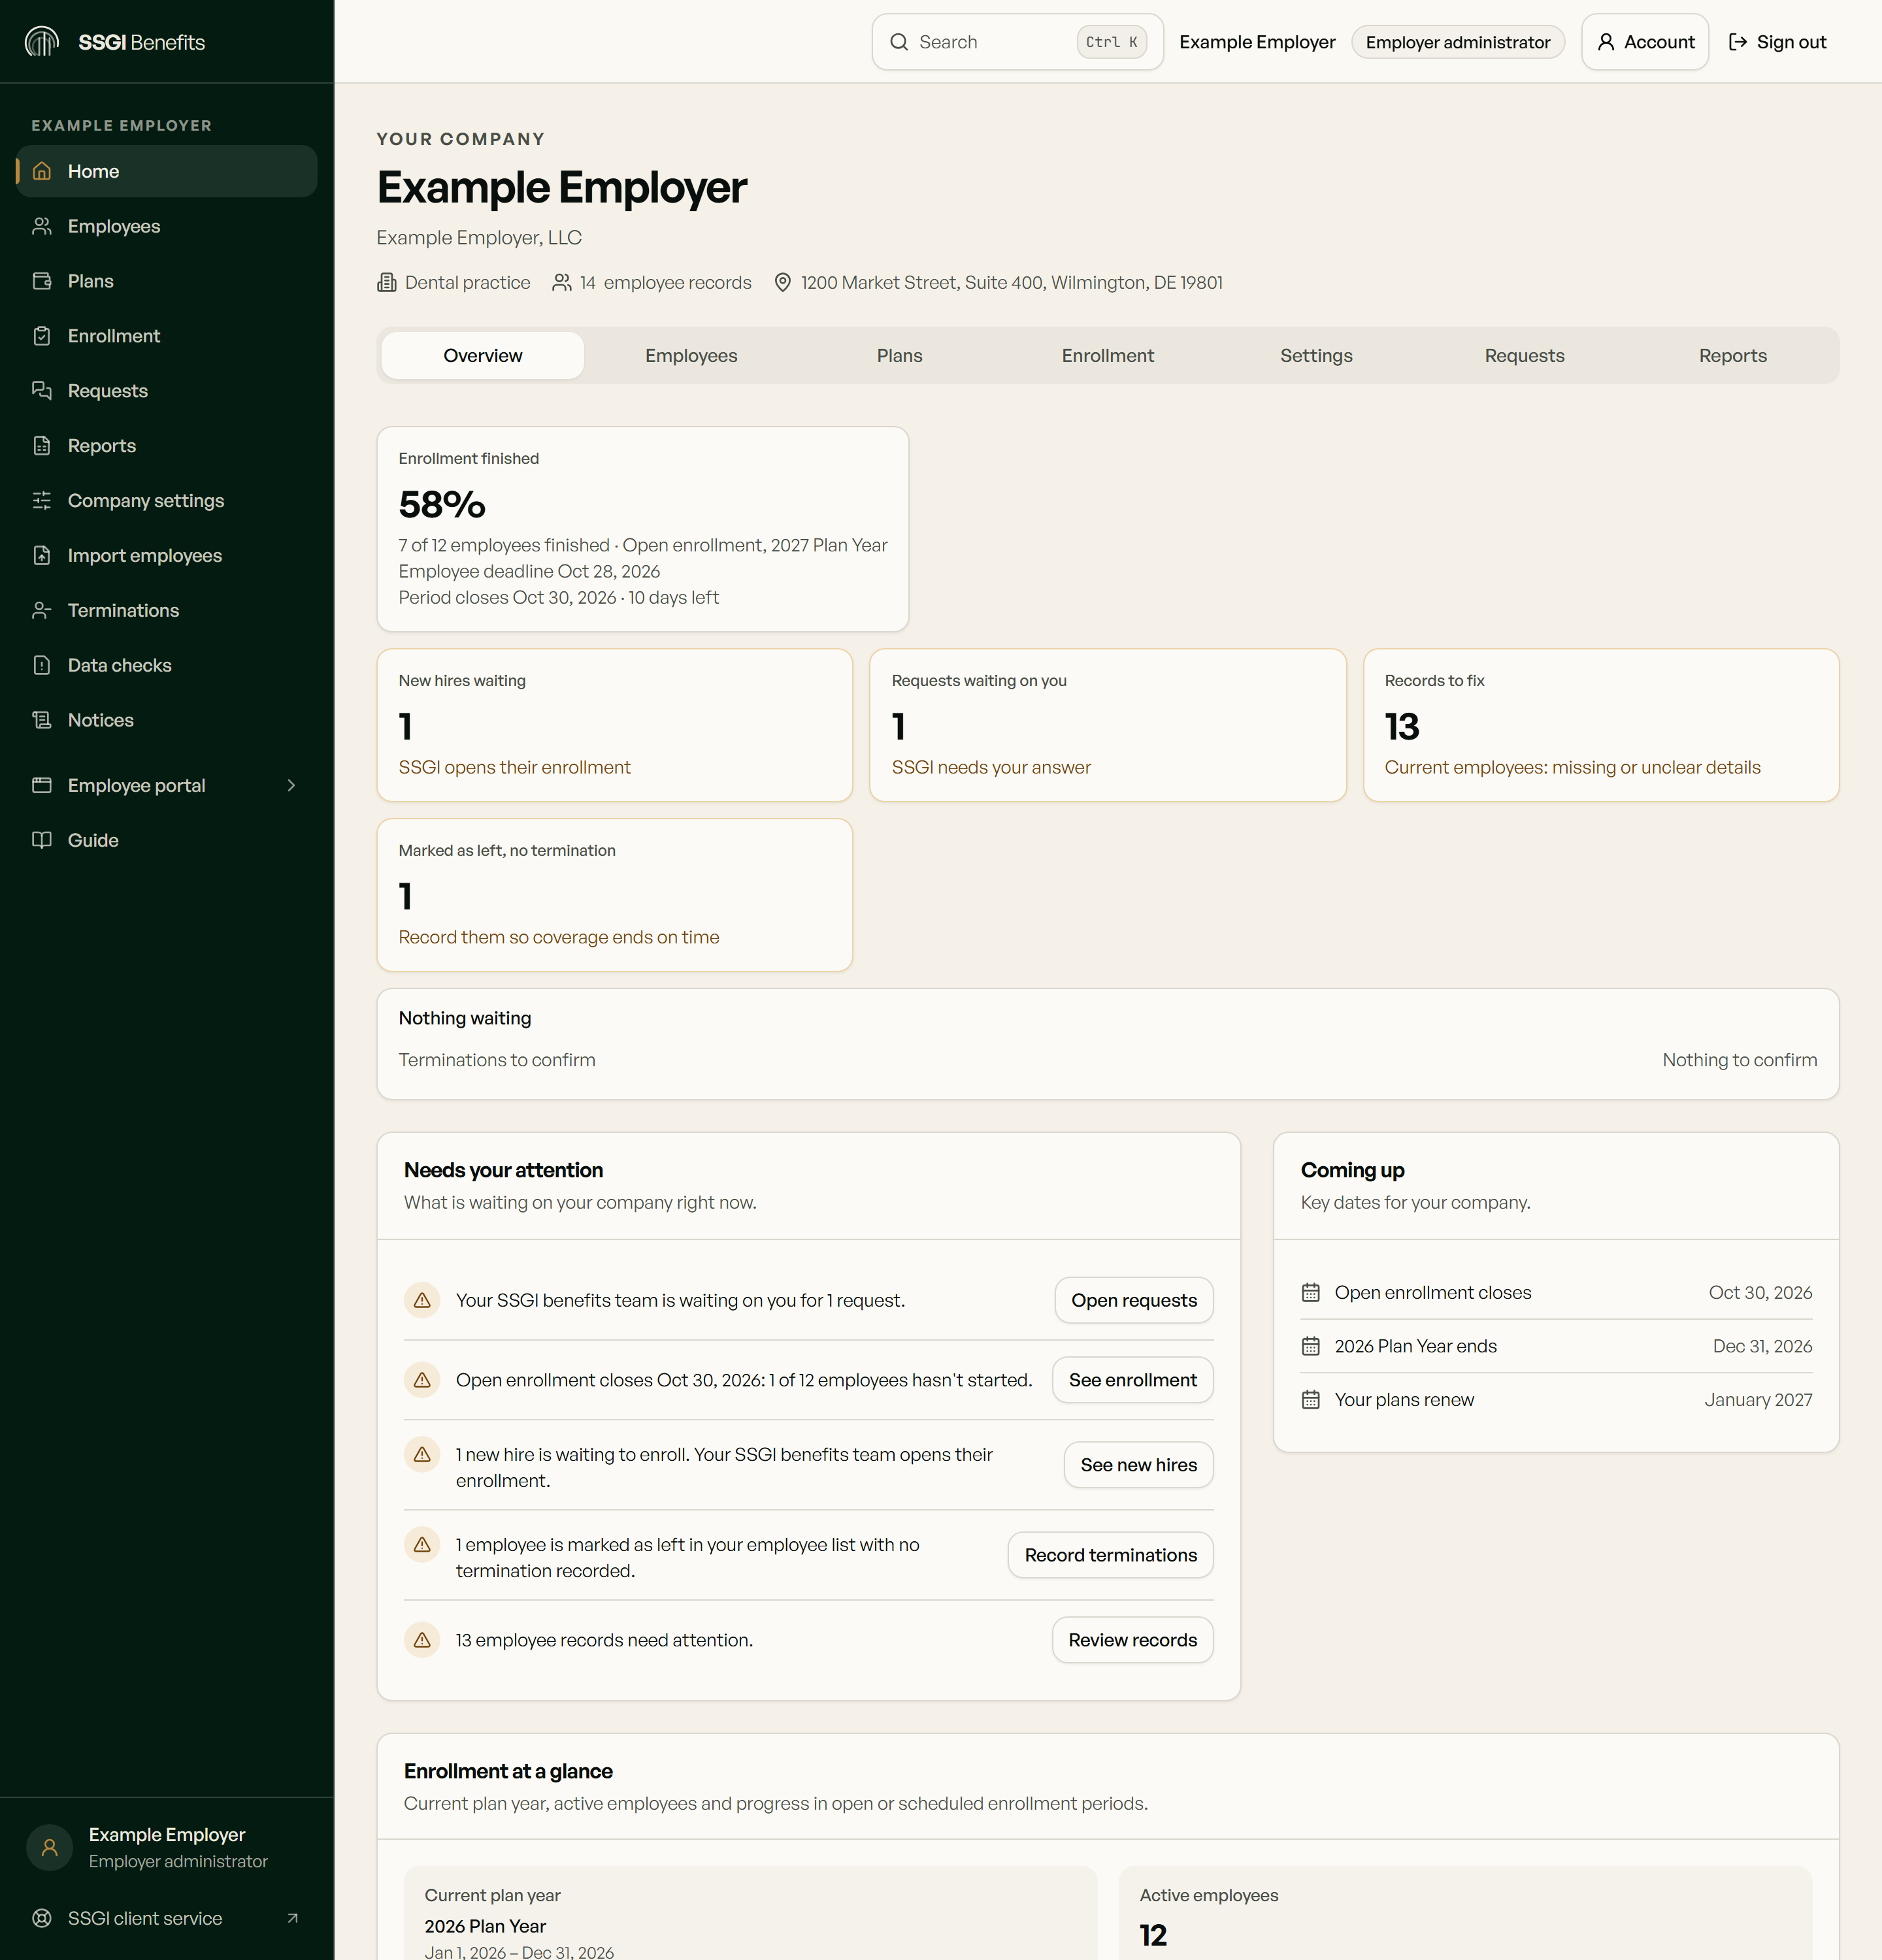The width and height of the screenshot is (1882, 1960).
Task: Open the Enrollment tab
Action: click(x=1108, y=356)
